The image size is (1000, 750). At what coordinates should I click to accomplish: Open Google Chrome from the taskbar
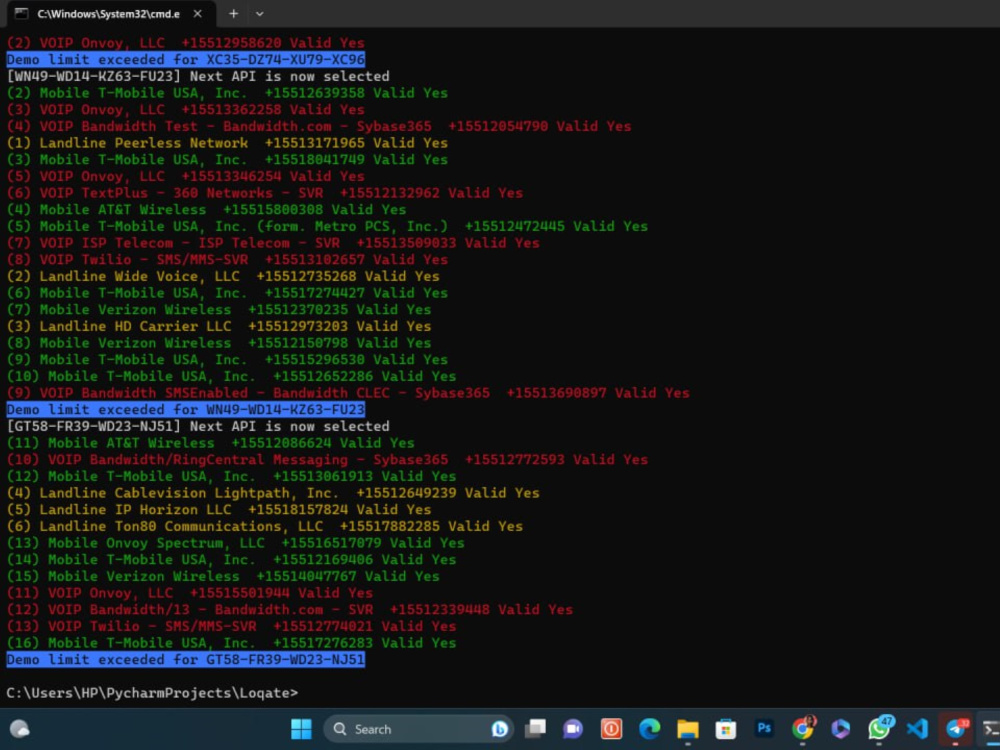pyautogui.click(x=802, y=728)
